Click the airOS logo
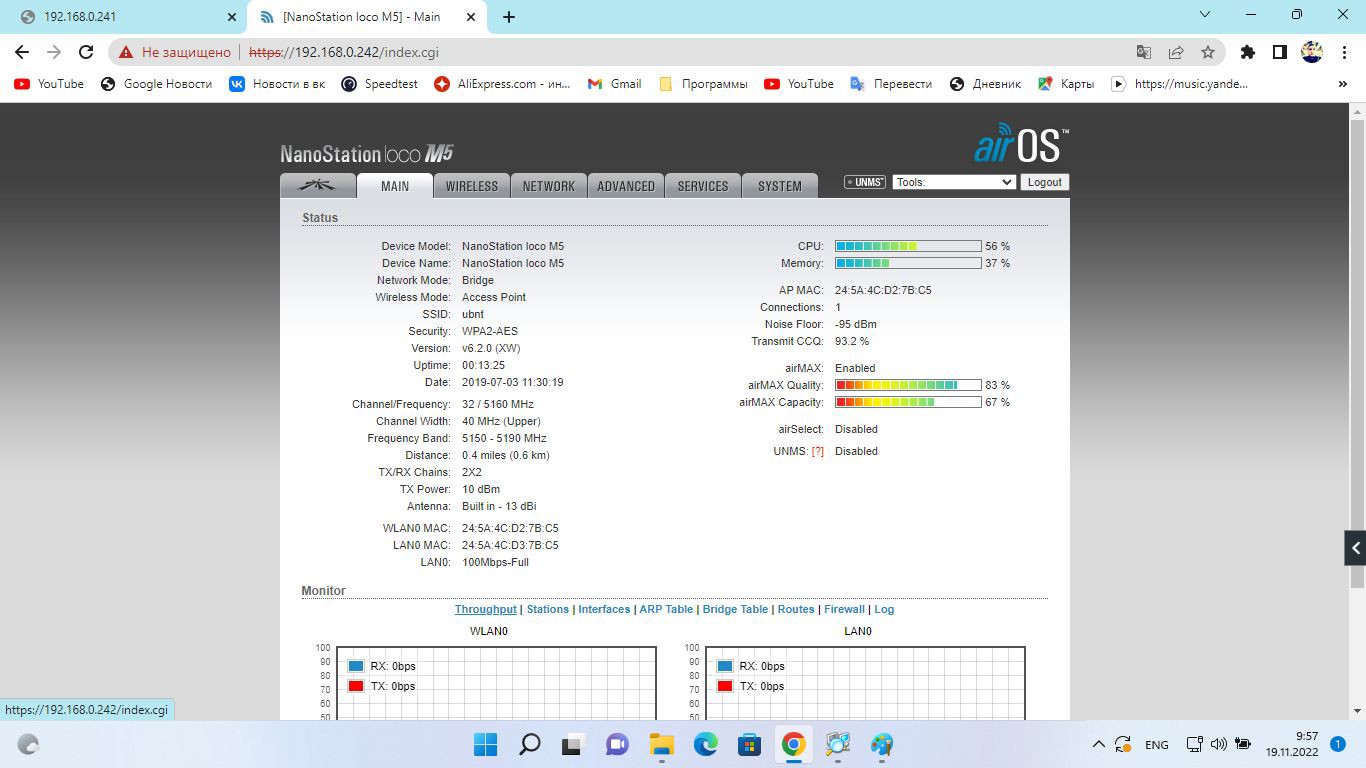This screenshot has width=1366, height=768. pos(1021,144)
